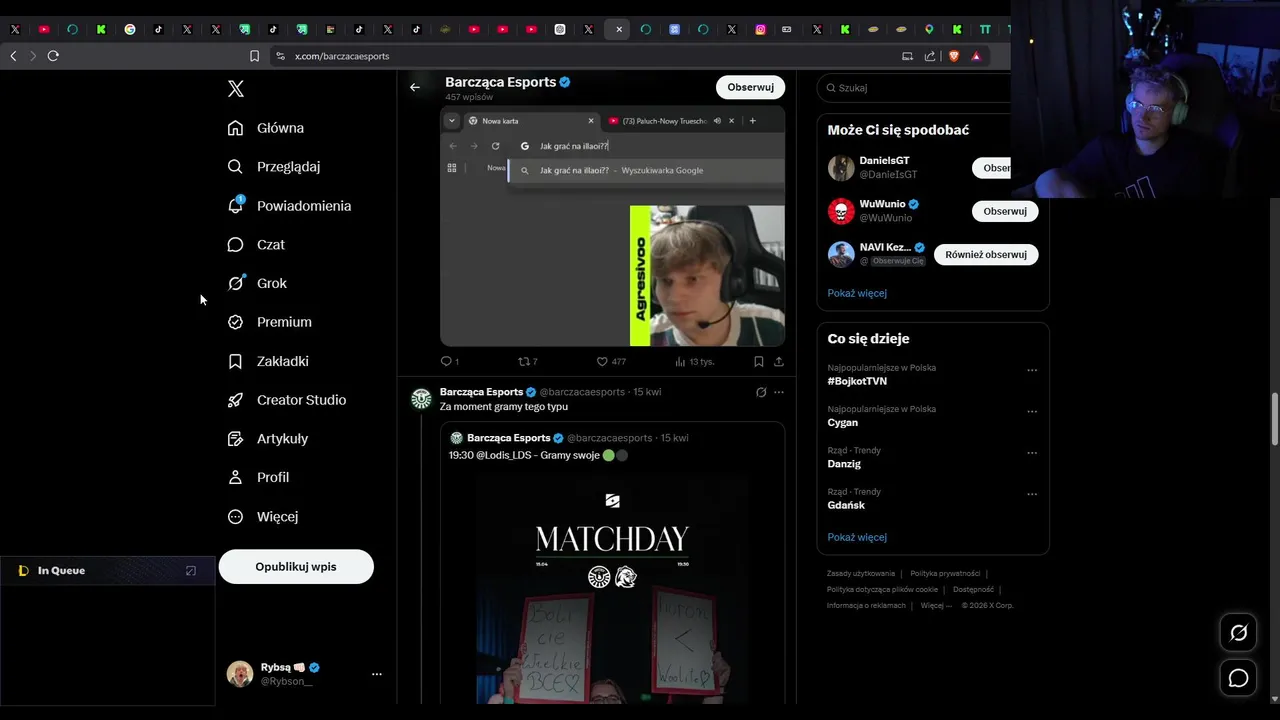Click the browser share icon in address bar
Screen dimensions: 1280x720
click(x=930, y=56)
